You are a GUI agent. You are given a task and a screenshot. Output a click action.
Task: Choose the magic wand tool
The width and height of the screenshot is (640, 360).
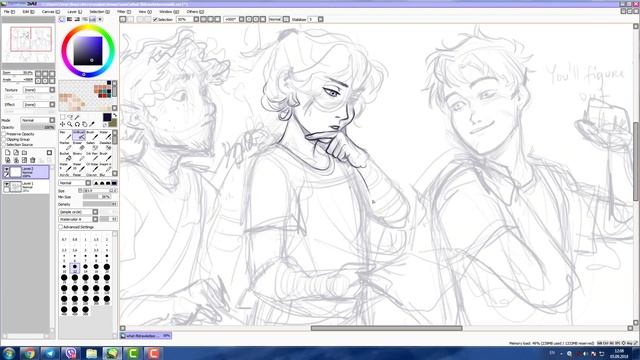click(77, 117)
